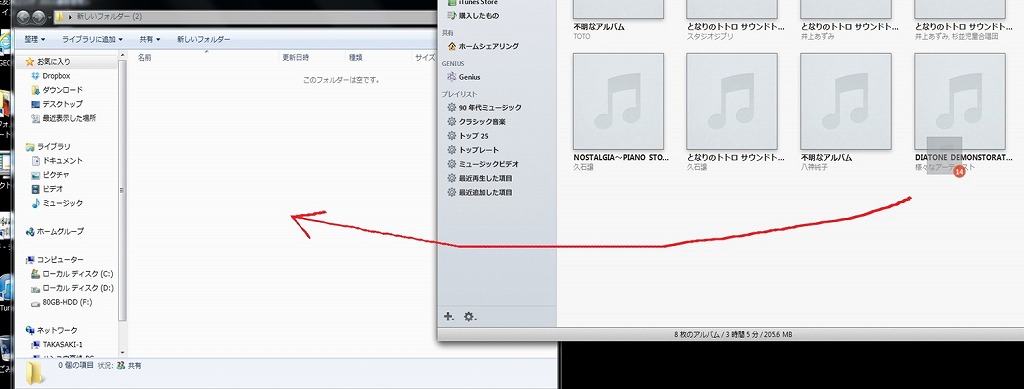This screenshot has height=389, width=1024.
Task: Open the 整理 dropdown menu
Action: (35, 39)
